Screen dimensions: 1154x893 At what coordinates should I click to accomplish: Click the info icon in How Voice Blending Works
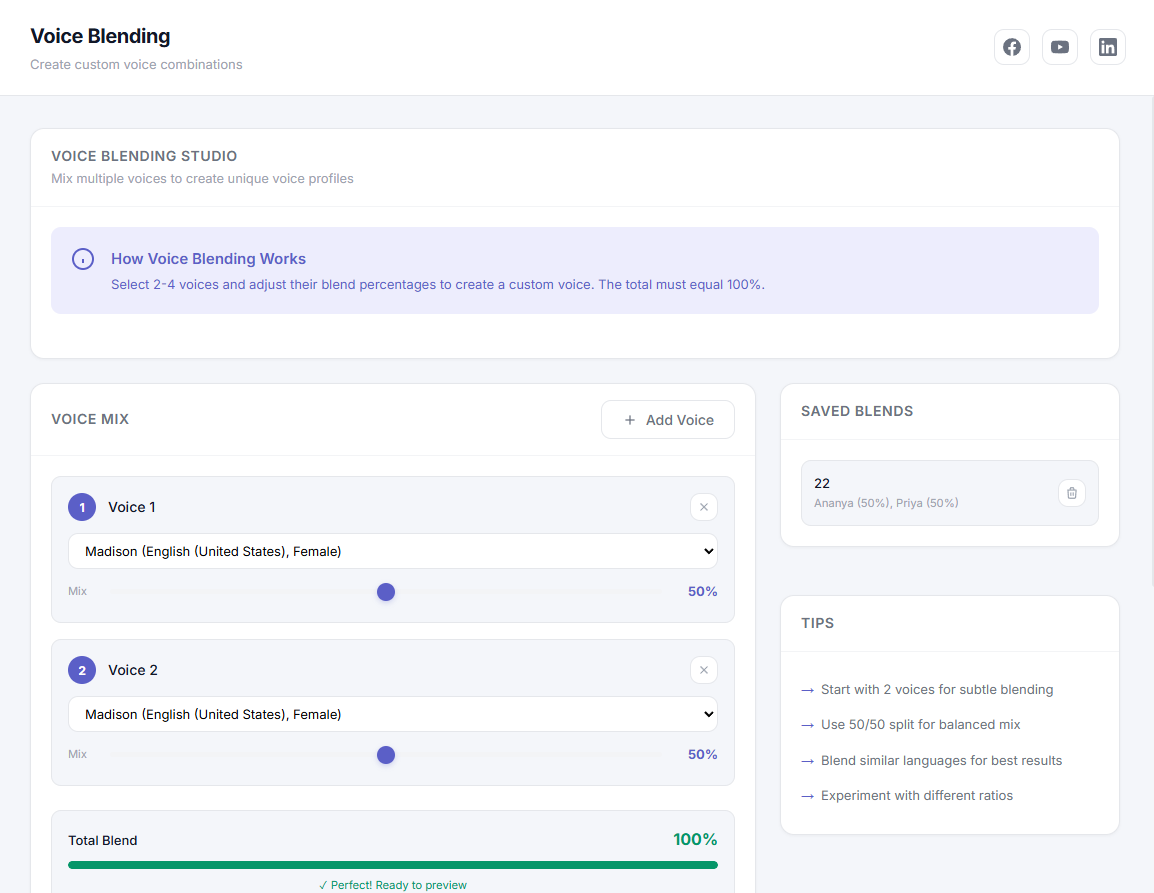click(x=83, y=258)
